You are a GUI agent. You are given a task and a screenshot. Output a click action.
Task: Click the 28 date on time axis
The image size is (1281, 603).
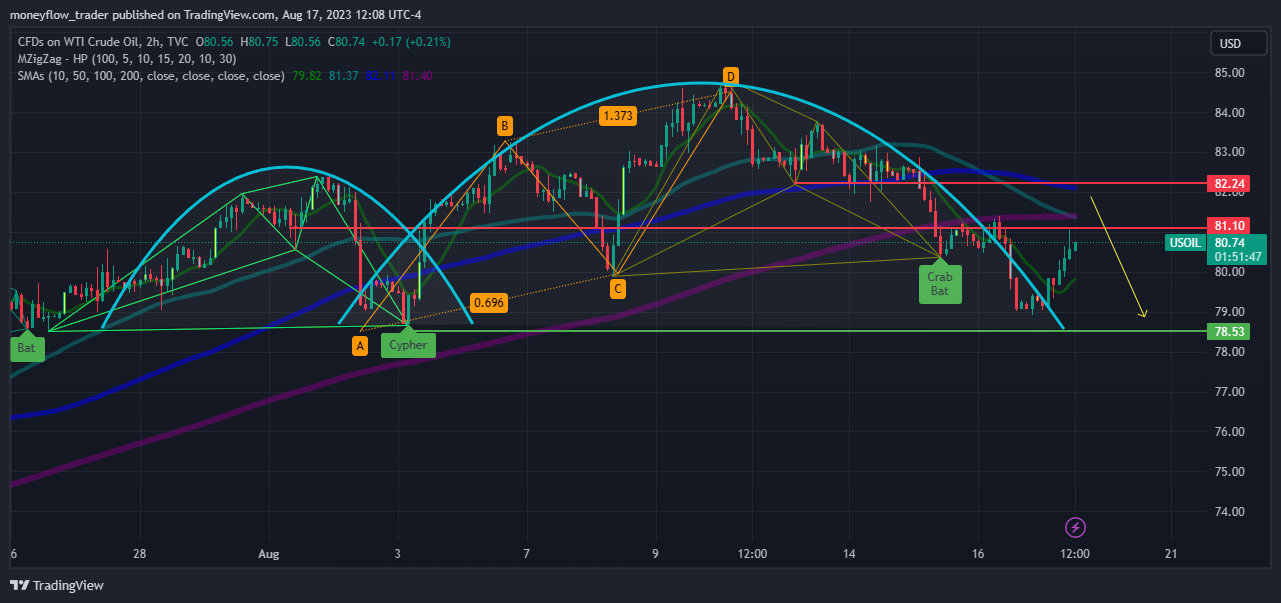pyautogui.click(x=140, y=554)
